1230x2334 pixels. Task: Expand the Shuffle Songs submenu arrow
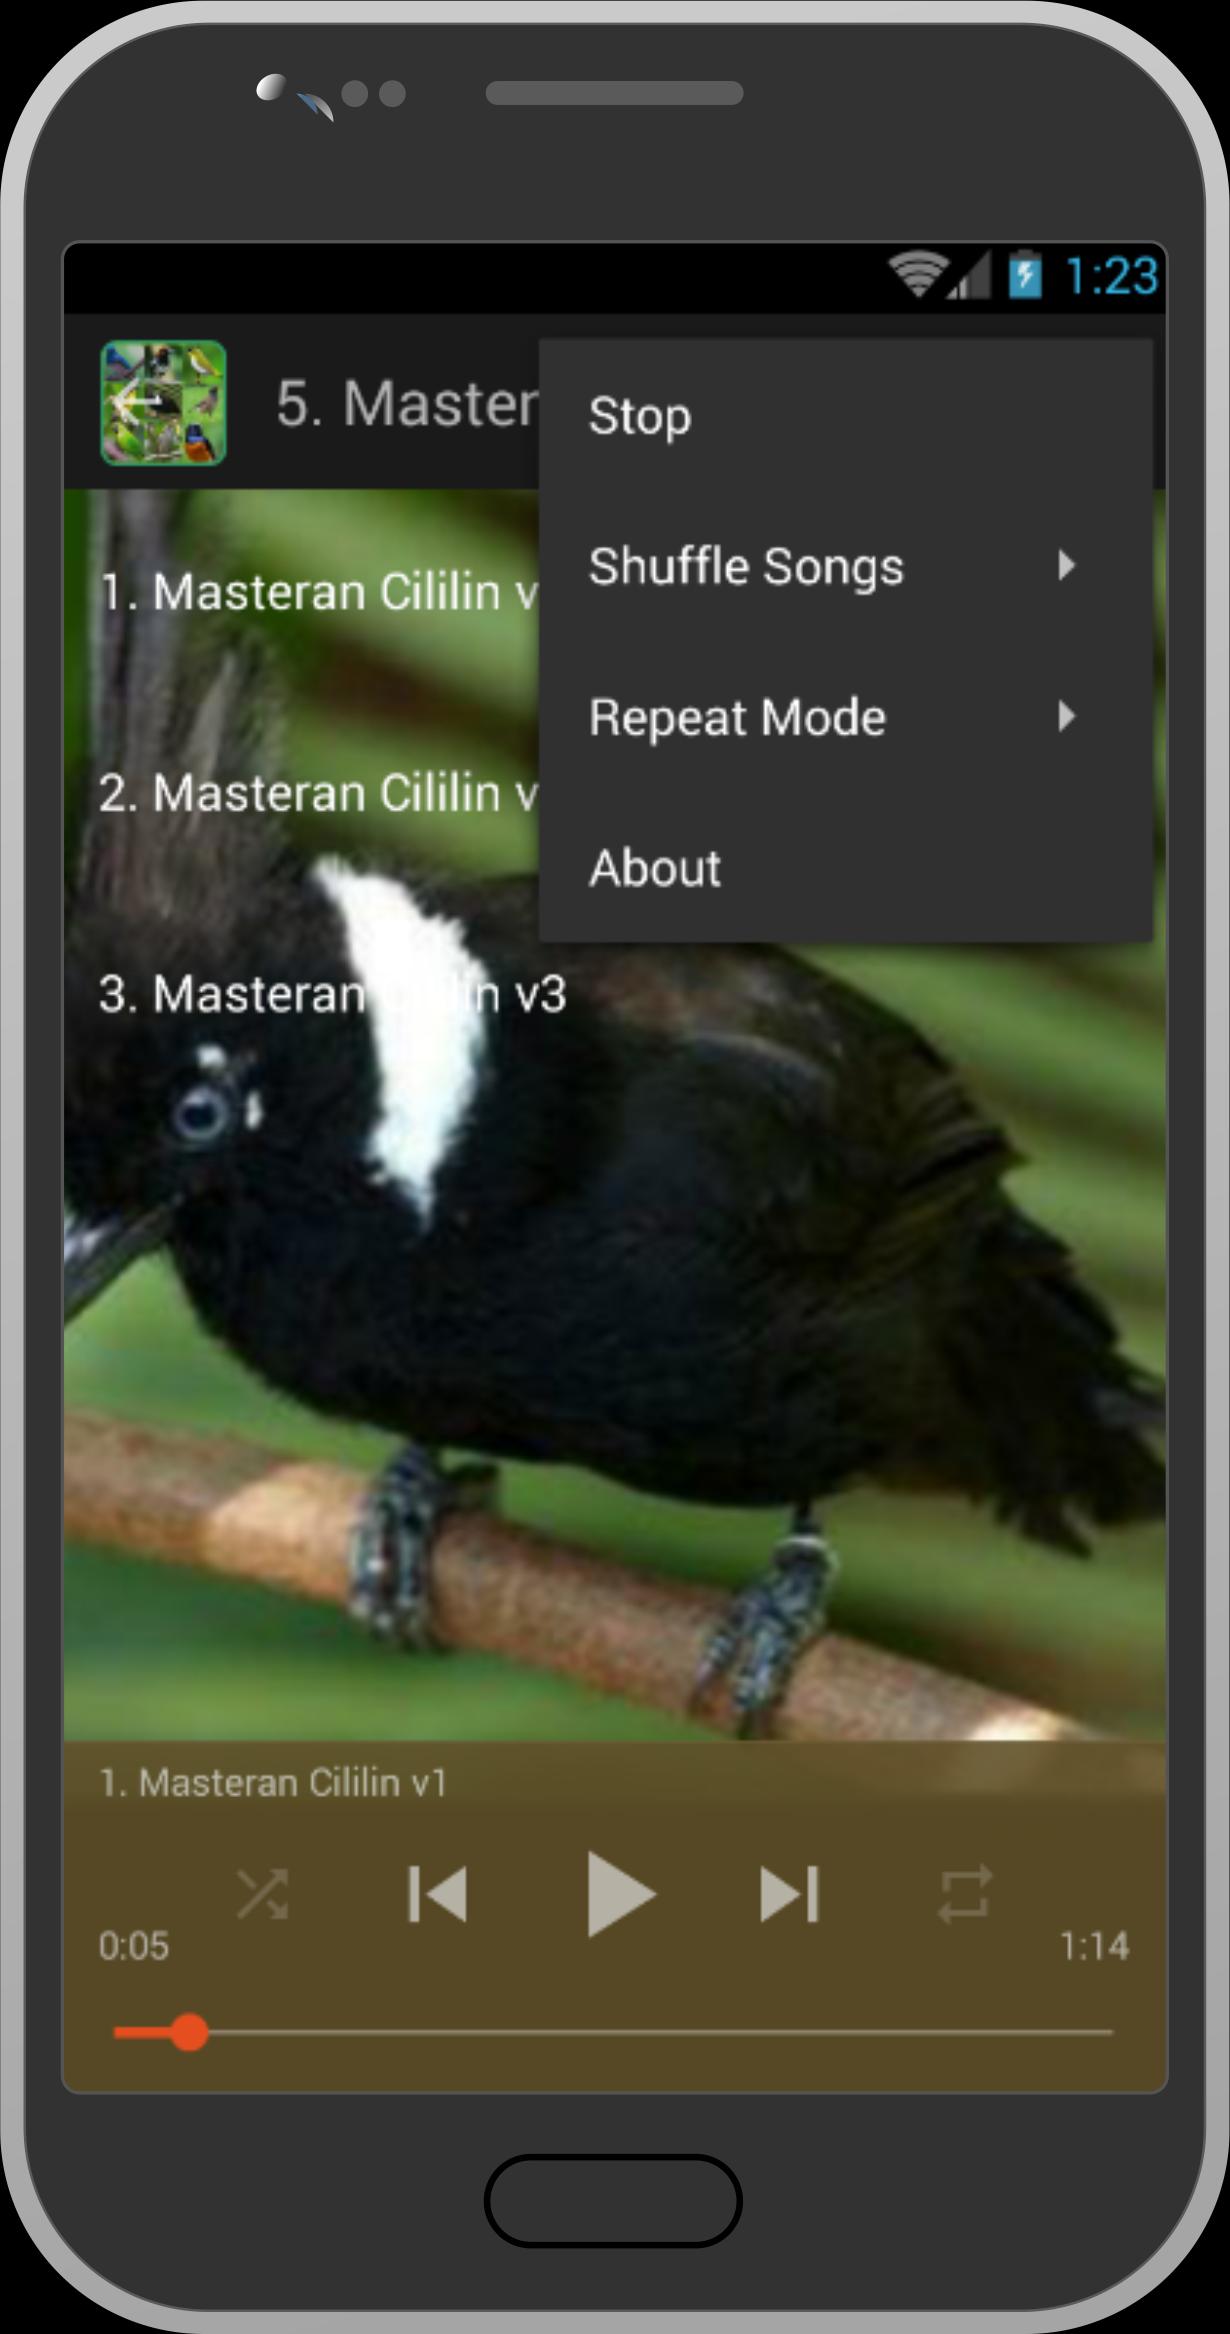coord(1067,566)
